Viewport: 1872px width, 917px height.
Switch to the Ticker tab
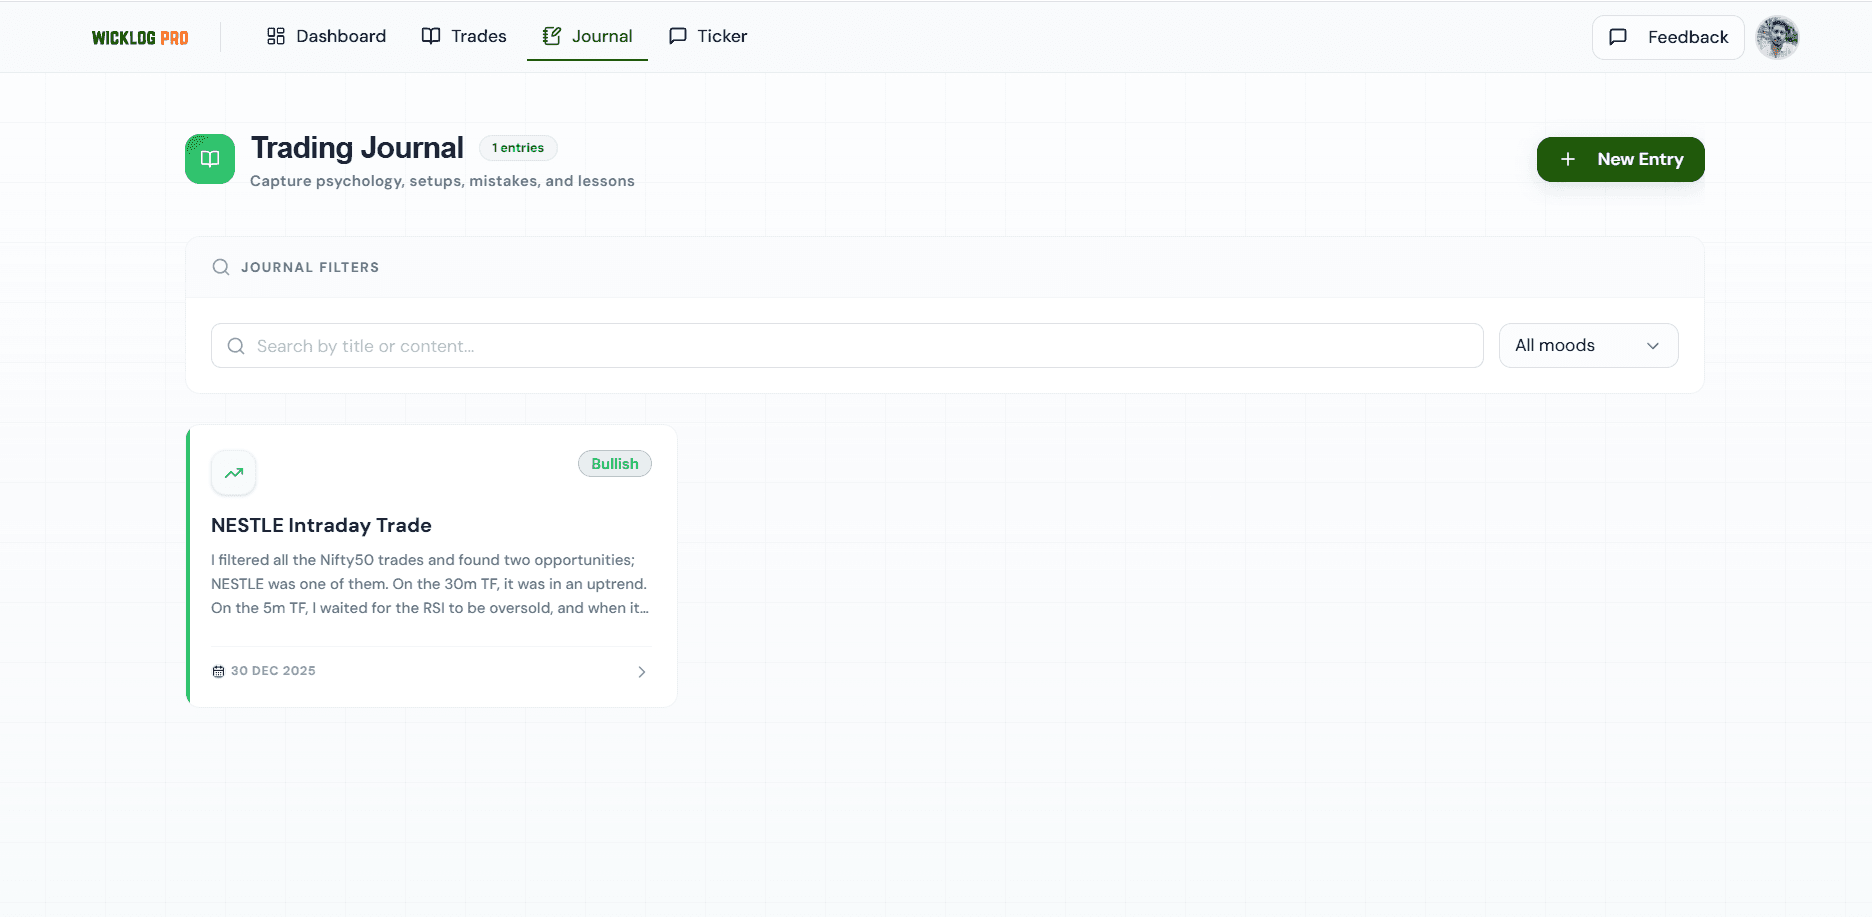click(708, 36)
